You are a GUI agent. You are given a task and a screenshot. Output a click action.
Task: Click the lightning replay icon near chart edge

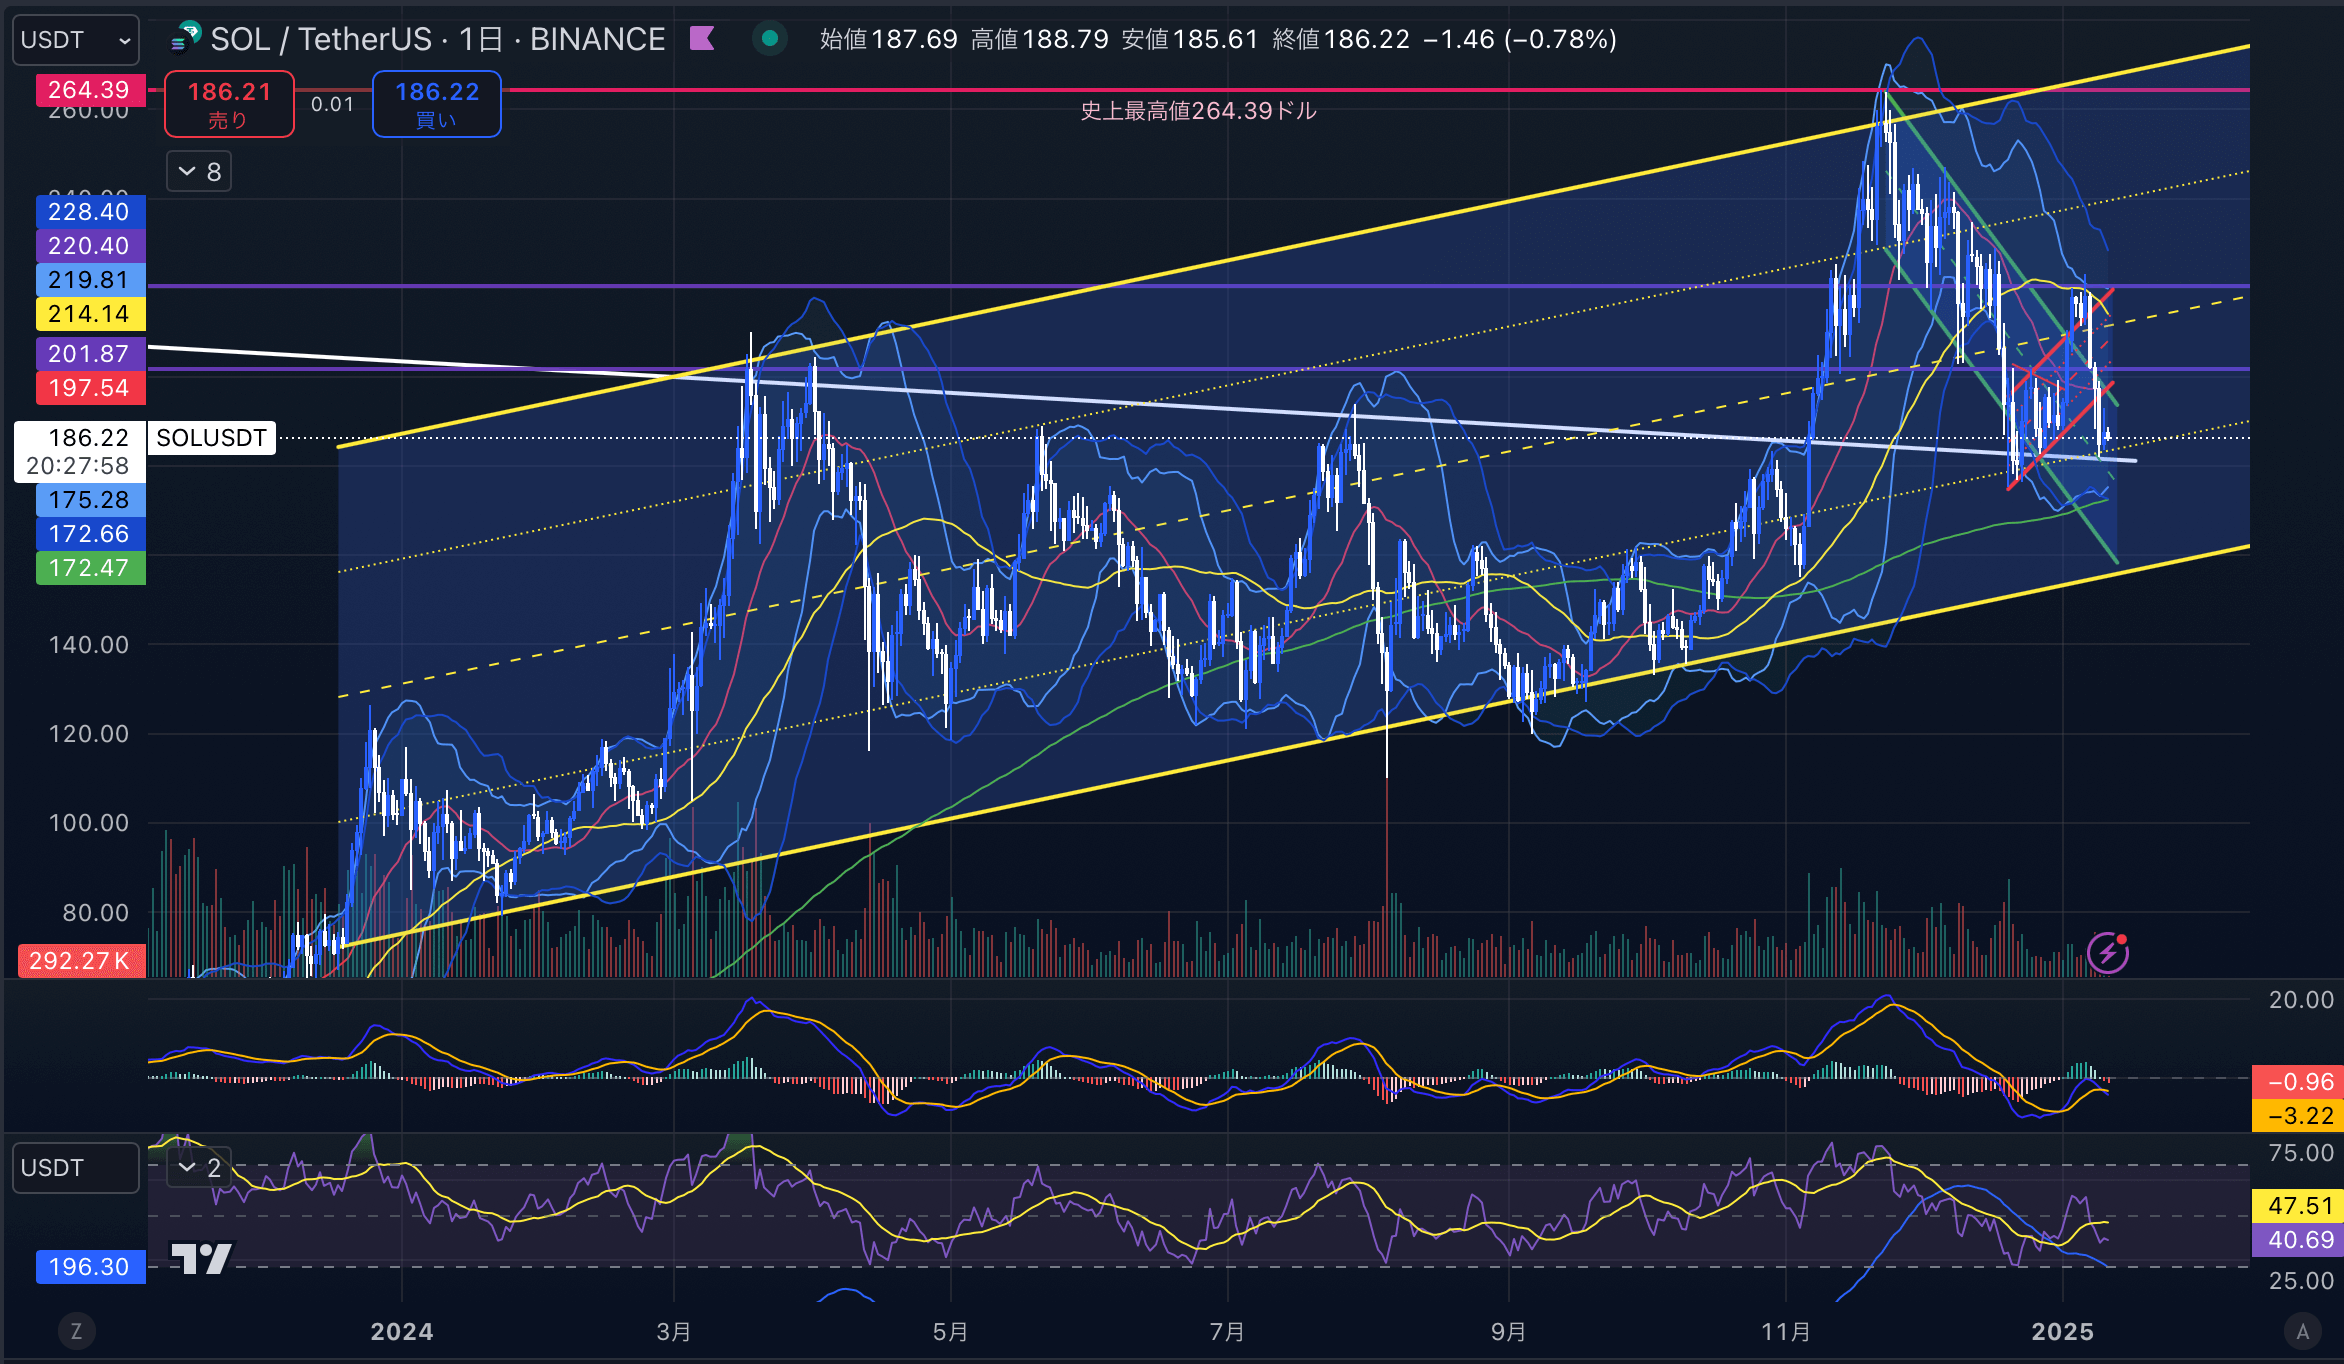click(2107, 953)
